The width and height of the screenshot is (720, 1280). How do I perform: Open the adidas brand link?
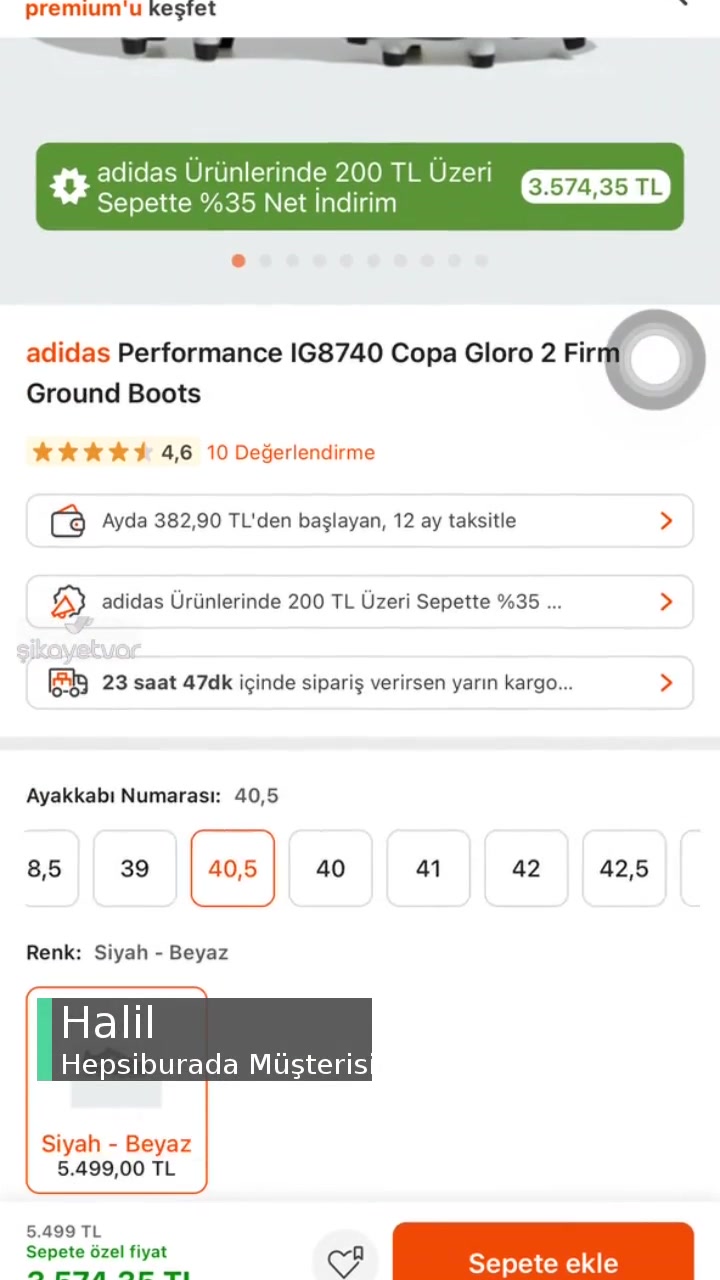(68, 353)
